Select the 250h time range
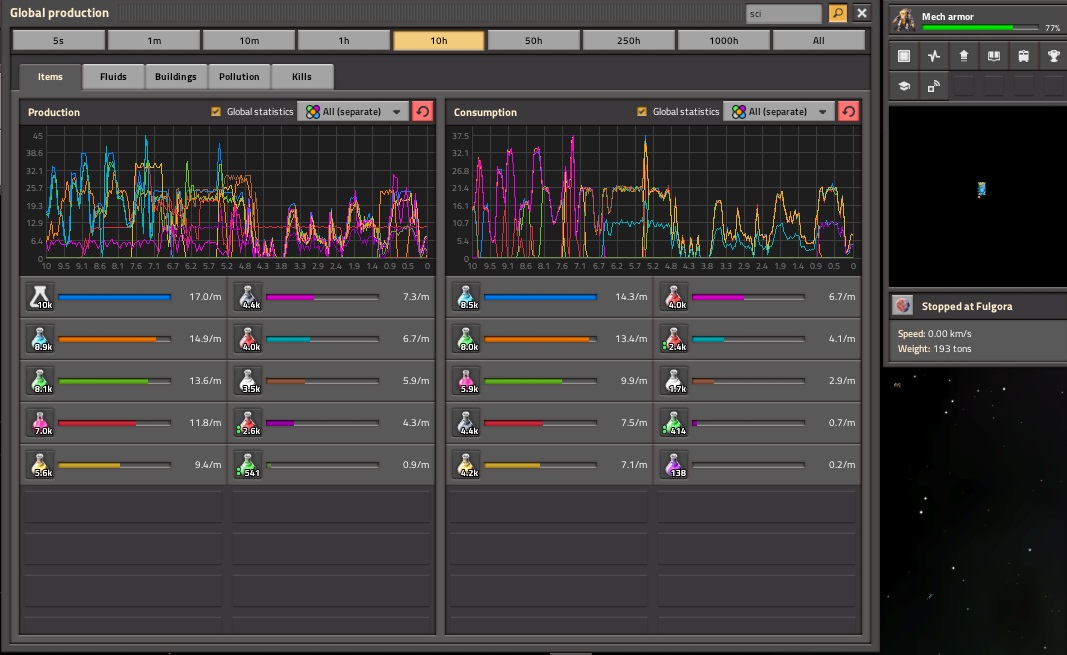 629,41
